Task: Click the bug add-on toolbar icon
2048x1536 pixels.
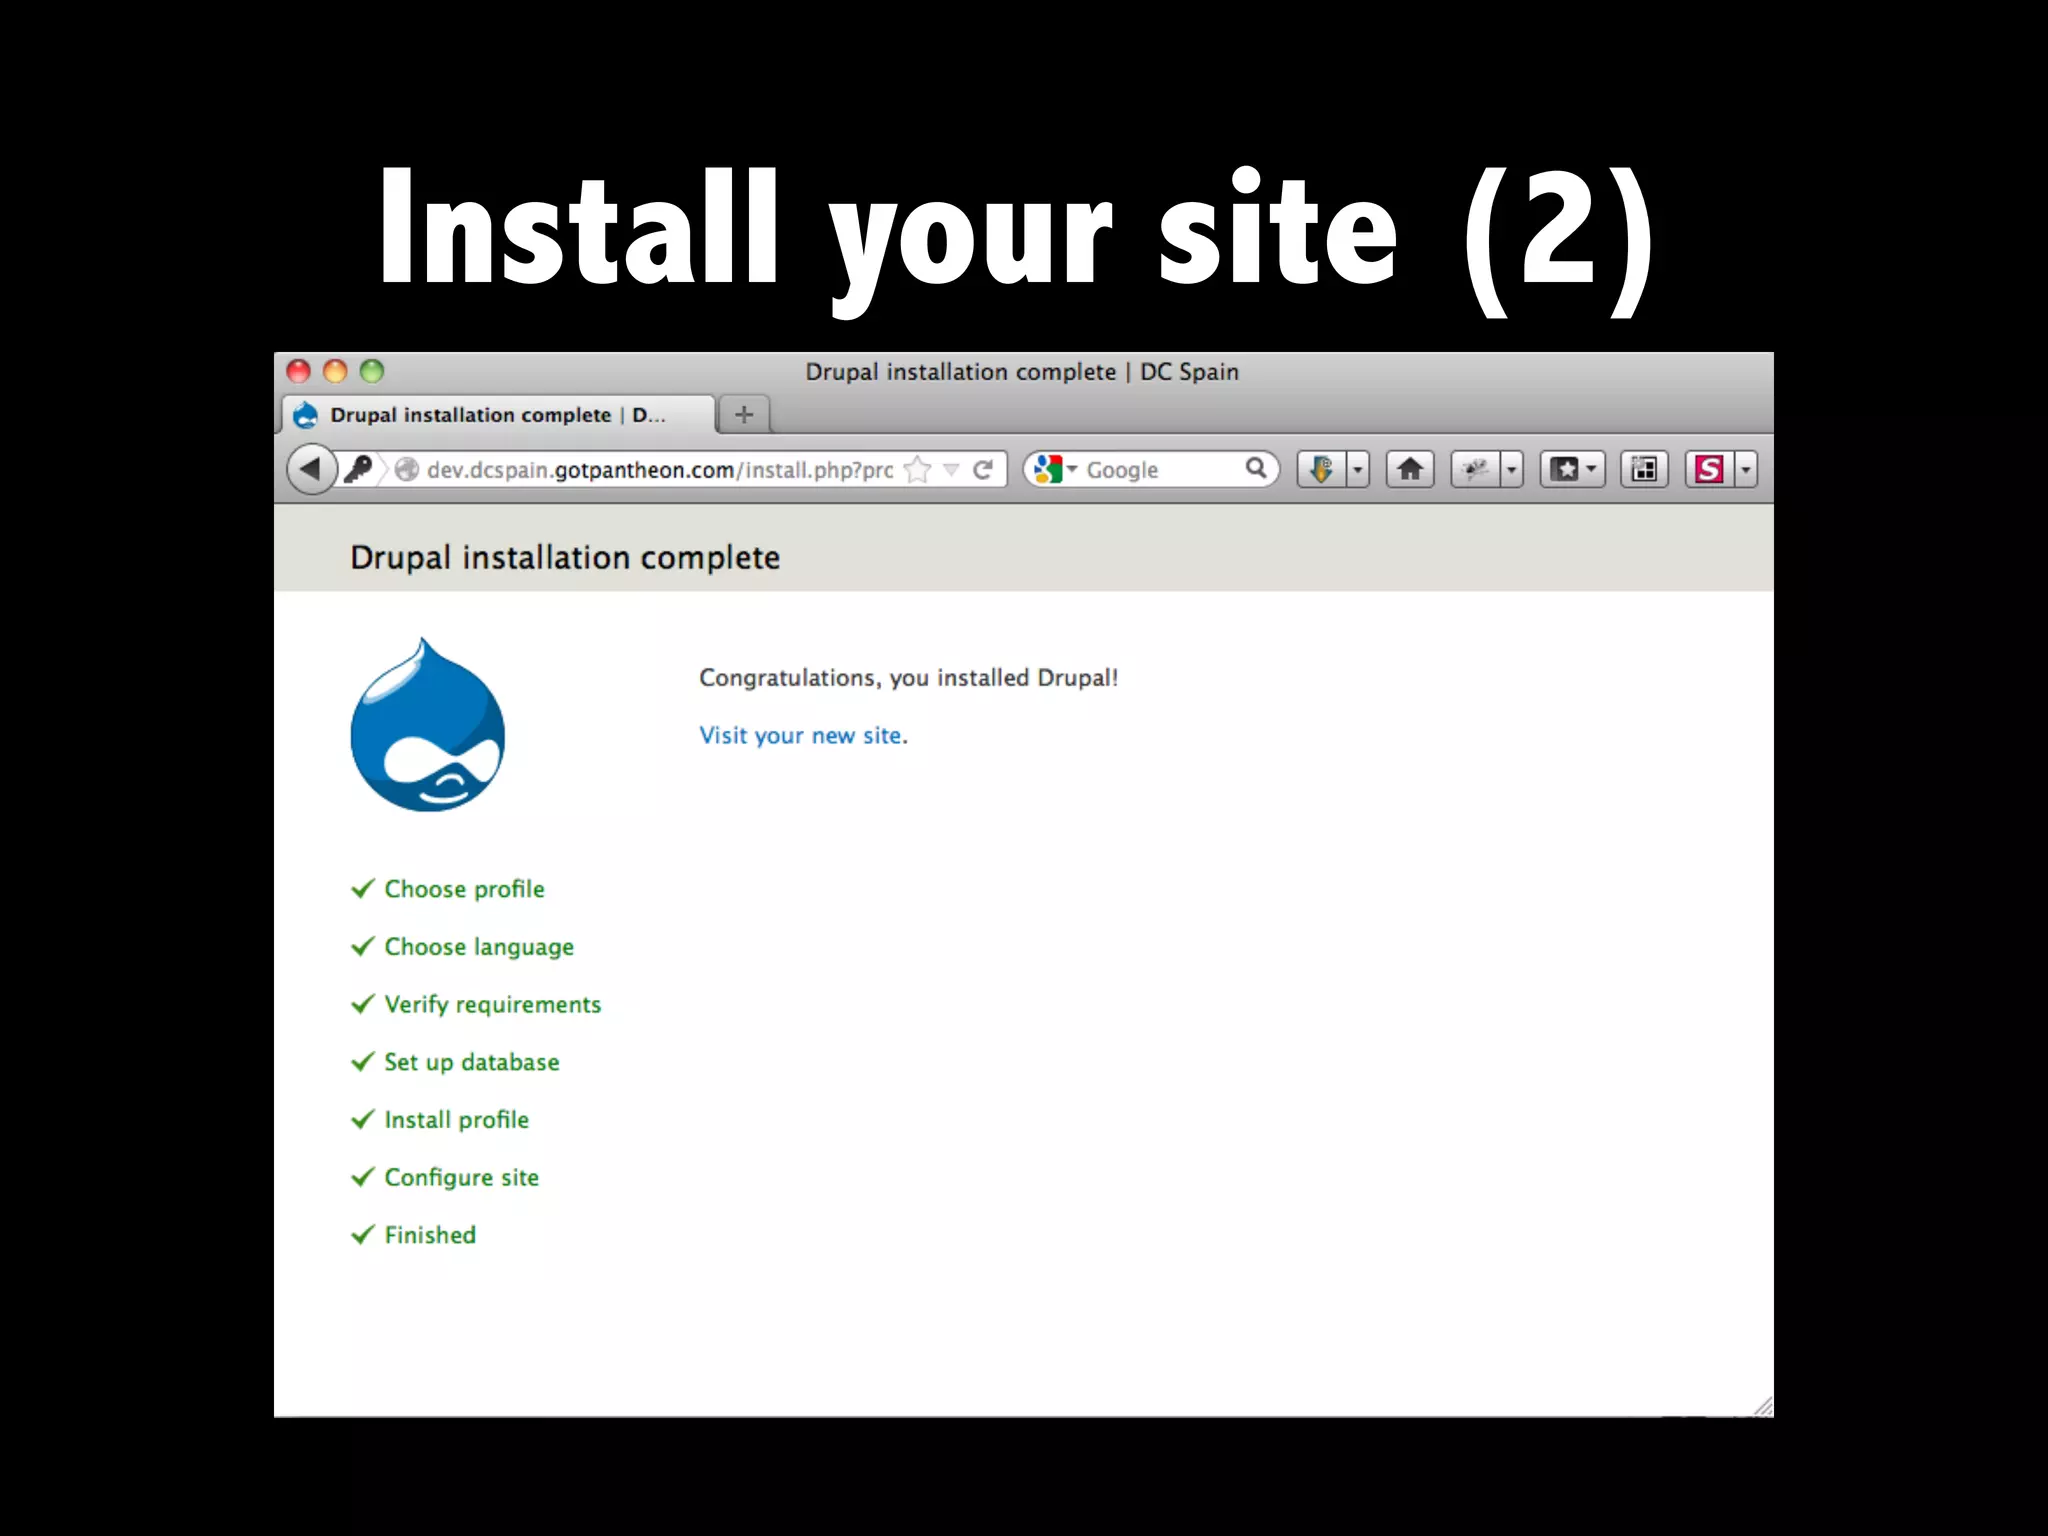Action: pos(1475,469)
